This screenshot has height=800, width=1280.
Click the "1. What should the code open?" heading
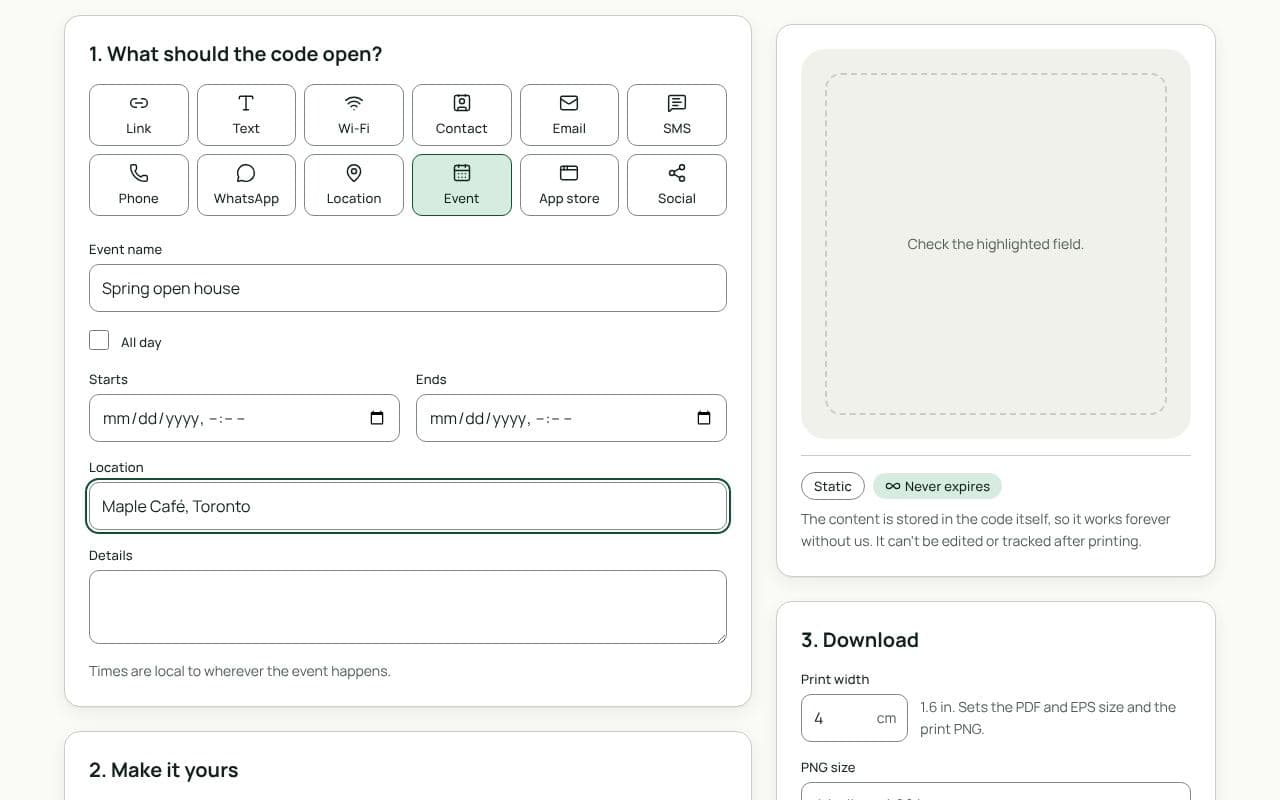coord(236,54)
